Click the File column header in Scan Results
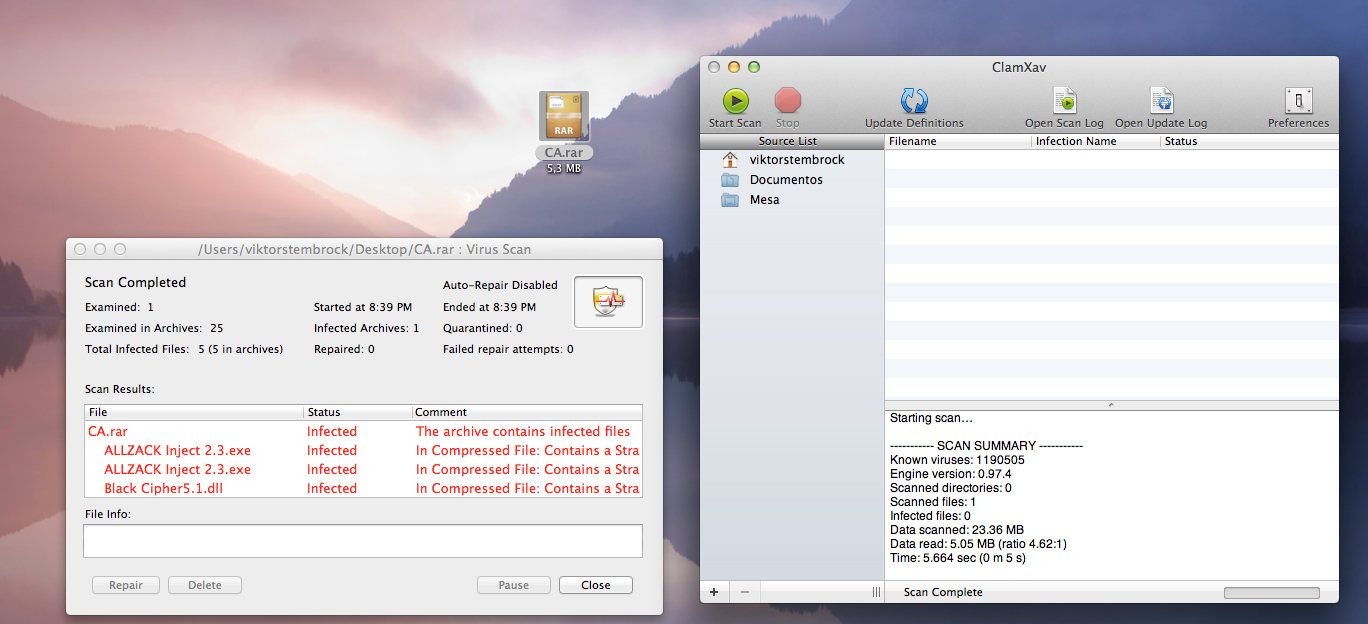 point(194,412)
